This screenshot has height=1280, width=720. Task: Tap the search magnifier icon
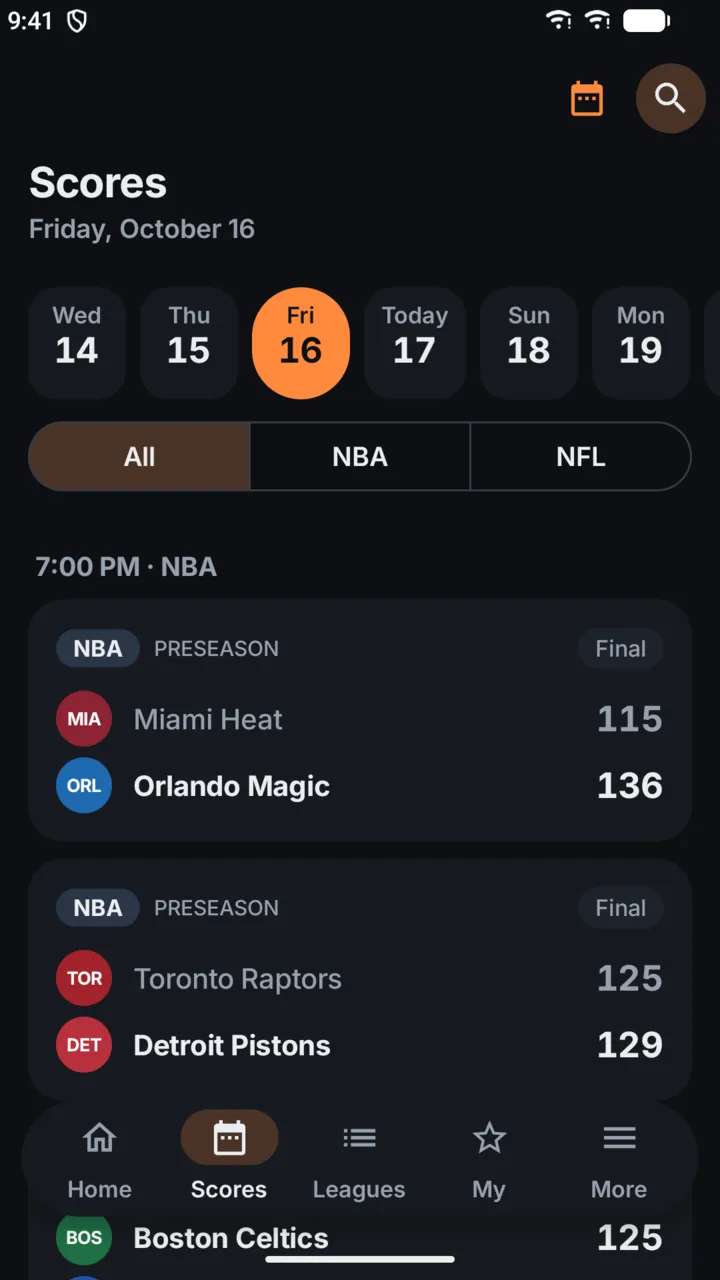(671, 98)
